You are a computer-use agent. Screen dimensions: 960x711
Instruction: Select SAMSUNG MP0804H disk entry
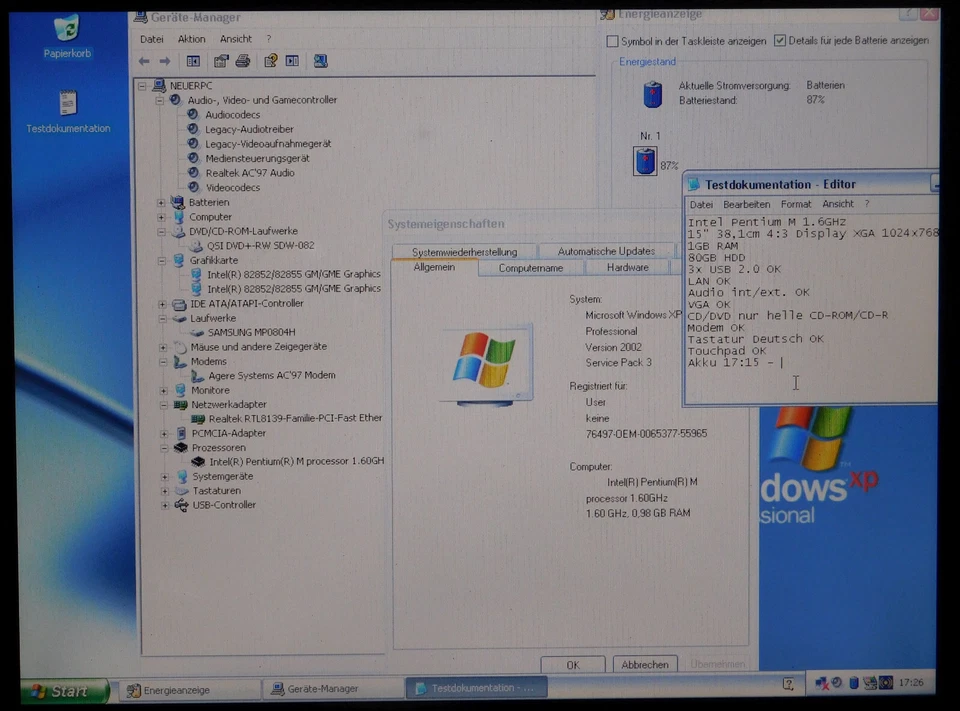[252, 333]
